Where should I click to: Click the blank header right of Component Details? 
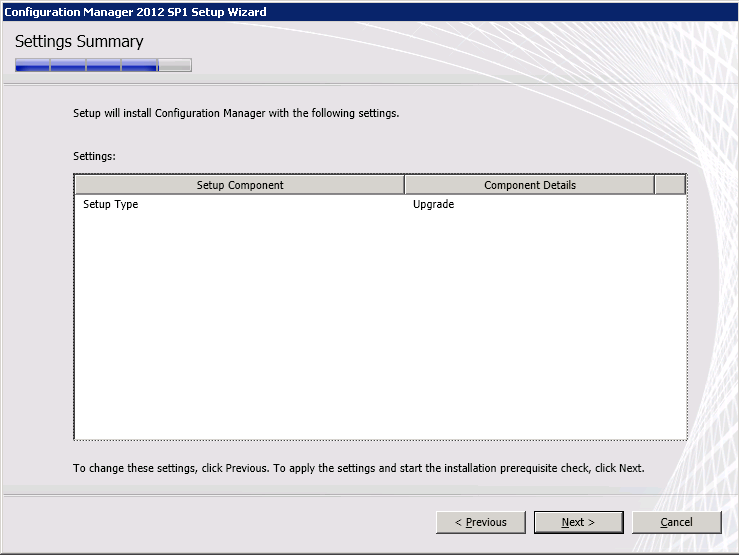point(669,185)
